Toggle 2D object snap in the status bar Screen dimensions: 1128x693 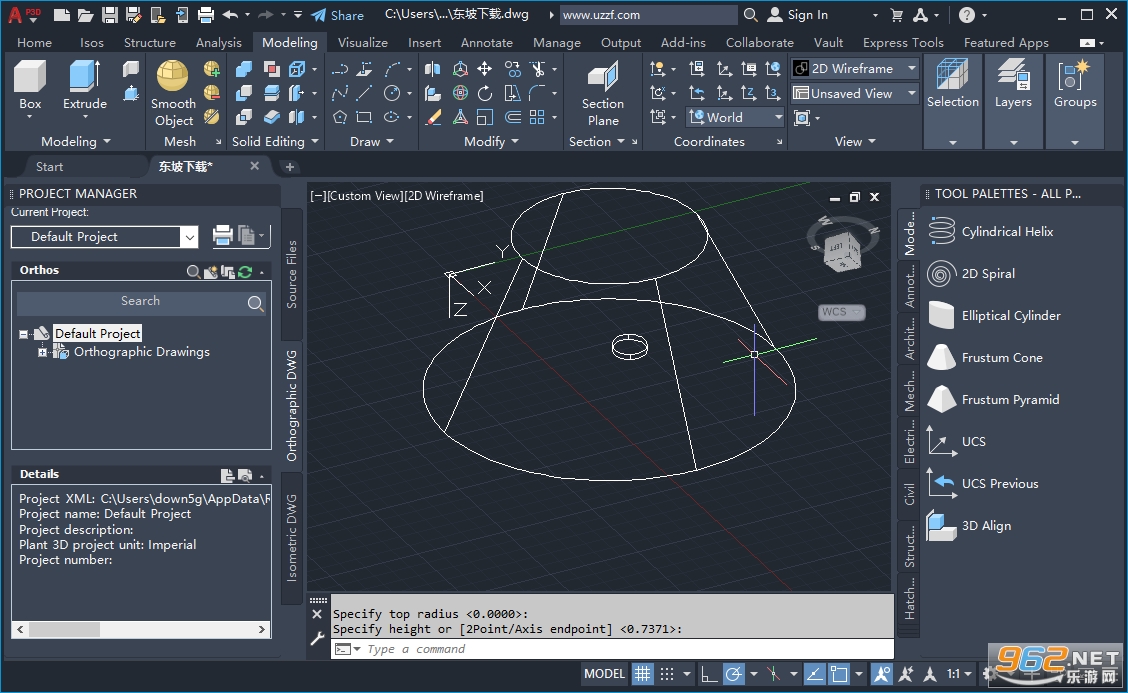point(839,674)
